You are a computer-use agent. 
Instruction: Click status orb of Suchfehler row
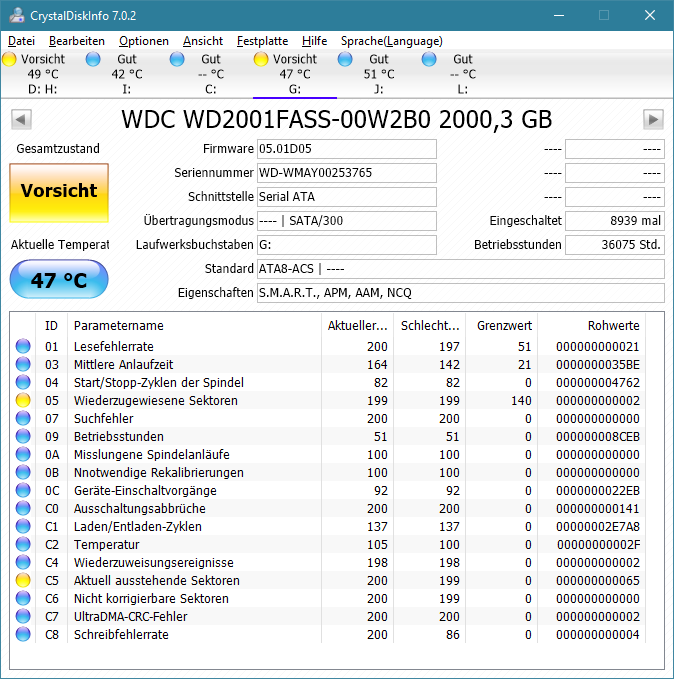pos(23,418)
